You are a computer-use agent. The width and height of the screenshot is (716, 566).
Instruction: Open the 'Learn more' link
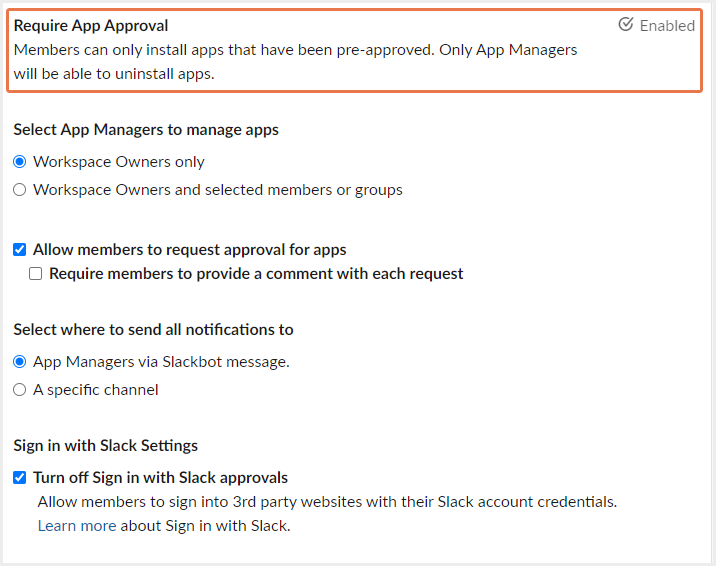pyautogui.click(x=77, y=526)
